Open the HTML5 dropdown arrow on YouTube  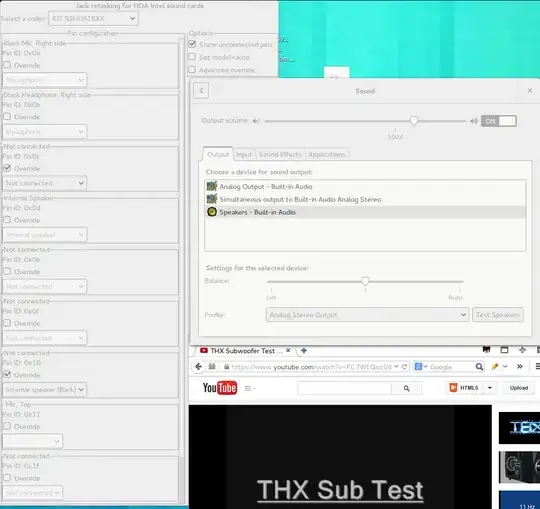[489, 388]
